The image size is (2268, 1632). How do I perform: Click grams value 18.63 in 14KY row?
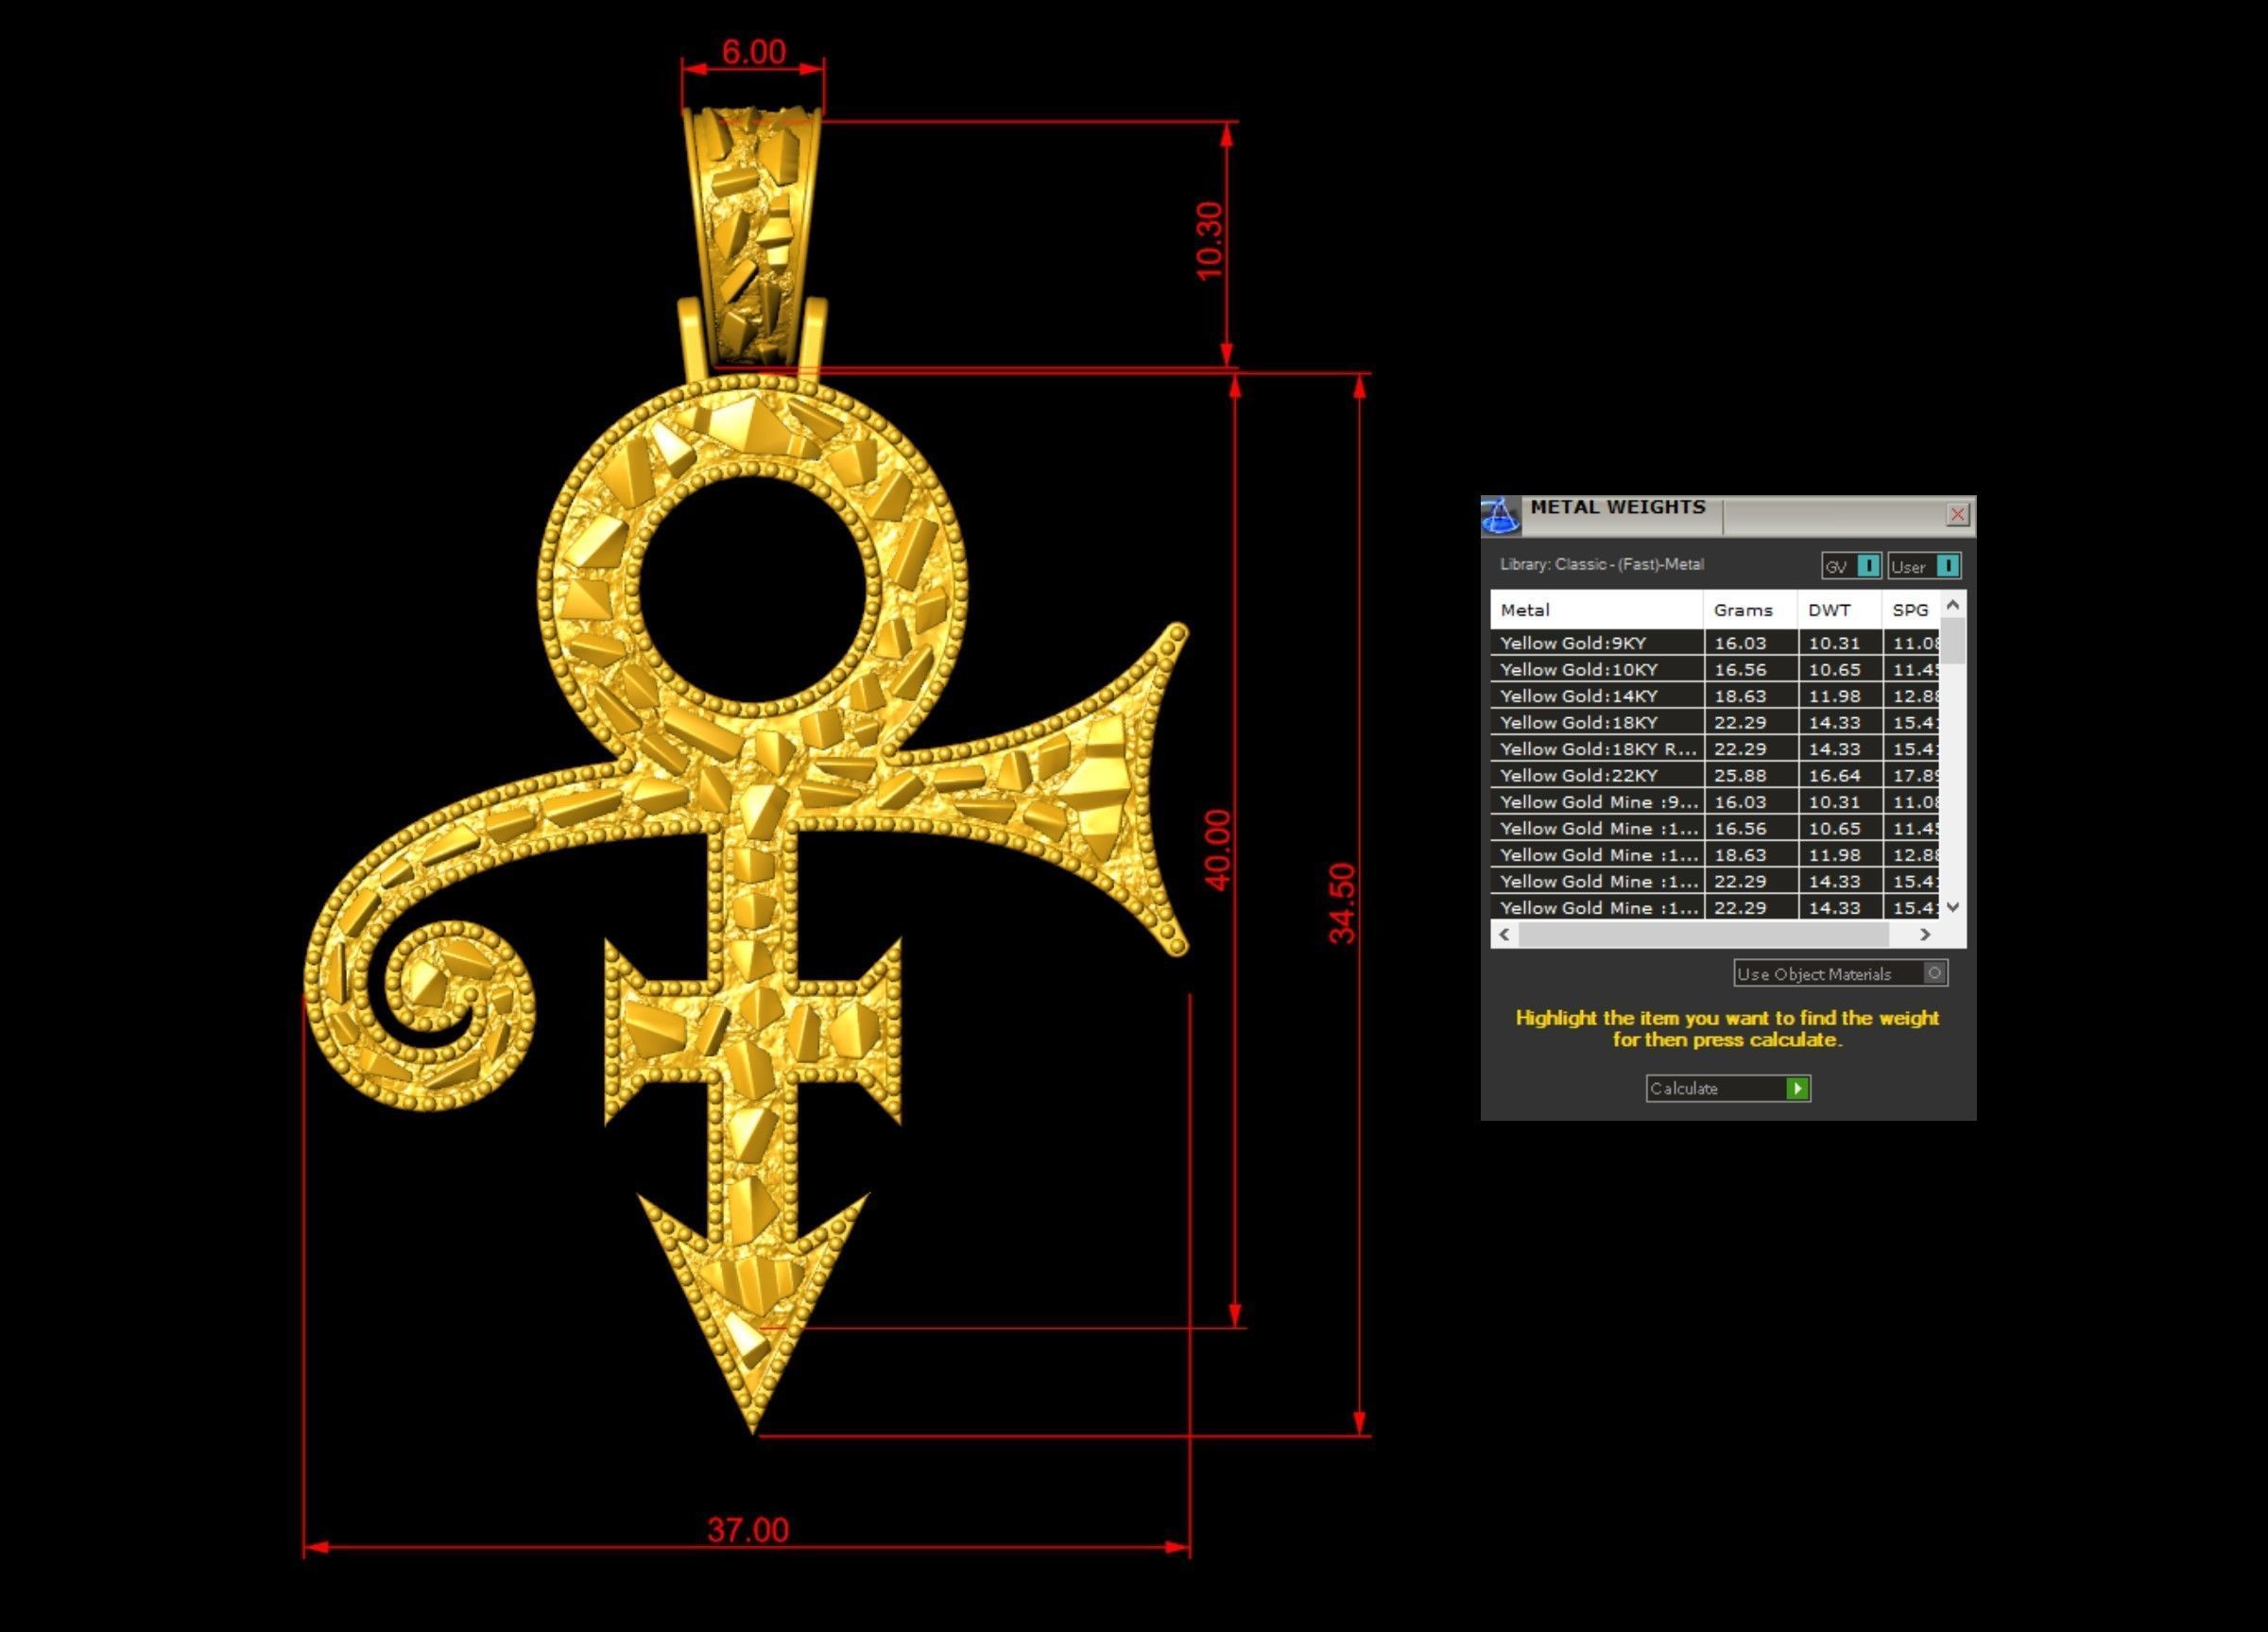coord(1740,696)
